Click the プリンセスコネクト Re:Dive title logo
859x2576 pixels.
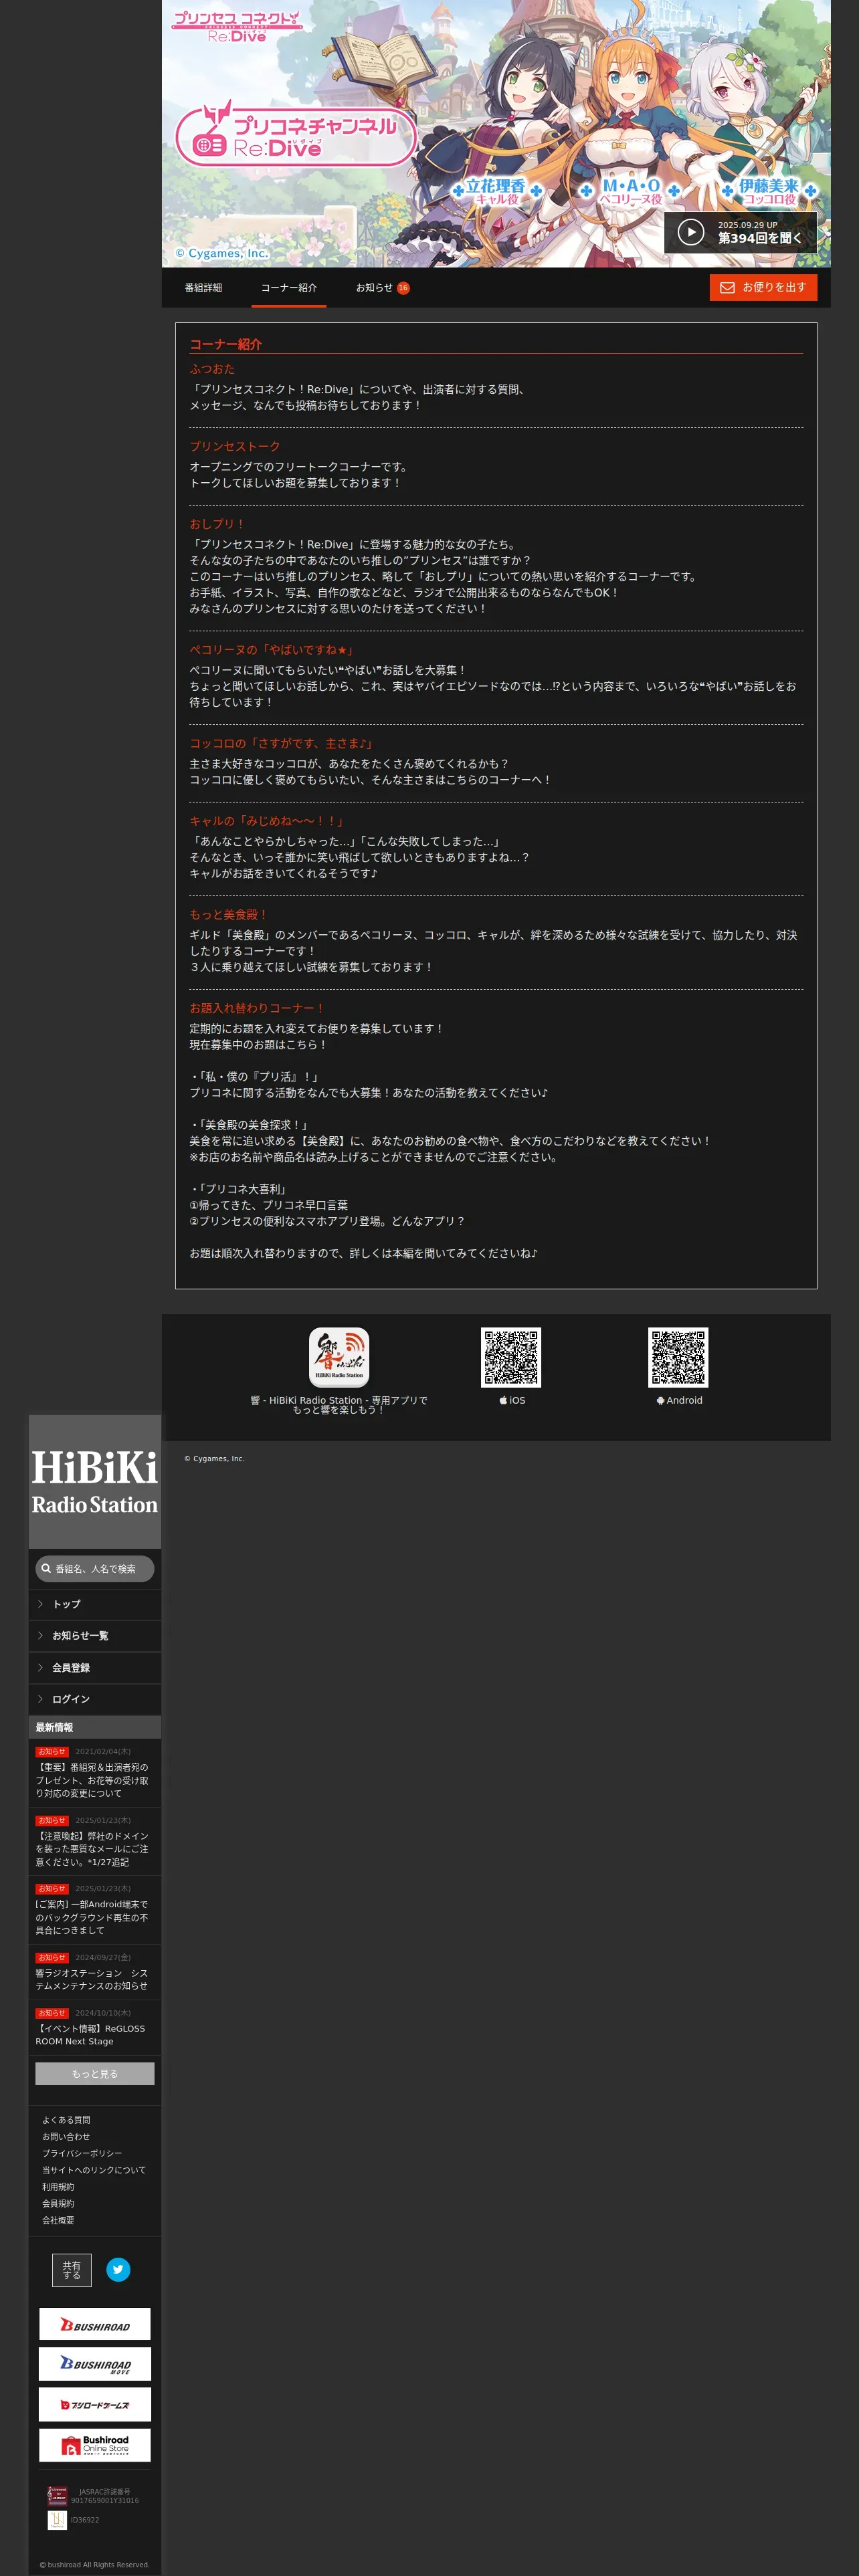click(236, 26)
